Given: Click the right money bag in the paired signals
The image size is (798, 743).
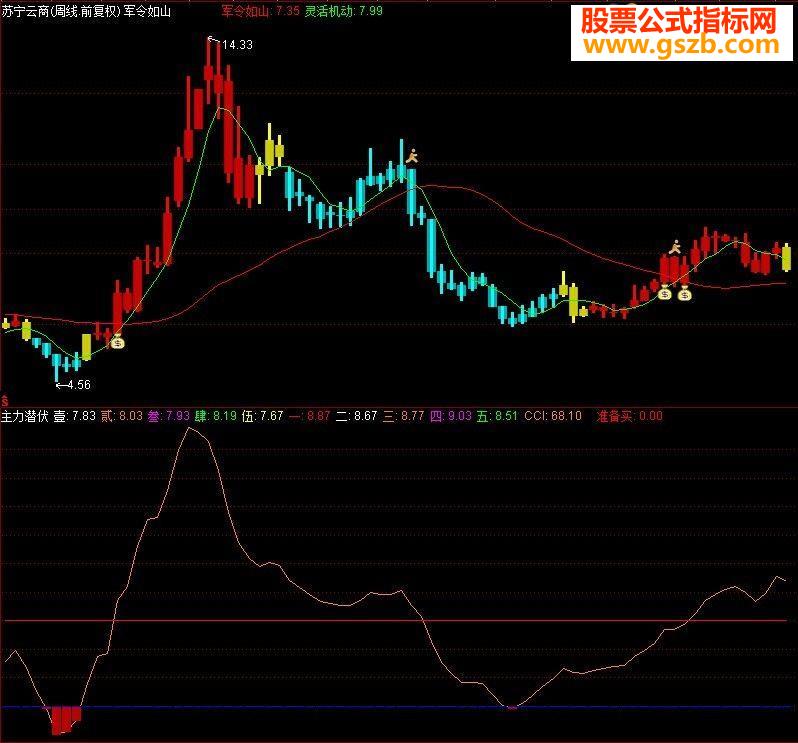Looking at the screenshot, I should pyautogui.click(x=685, y=294).
